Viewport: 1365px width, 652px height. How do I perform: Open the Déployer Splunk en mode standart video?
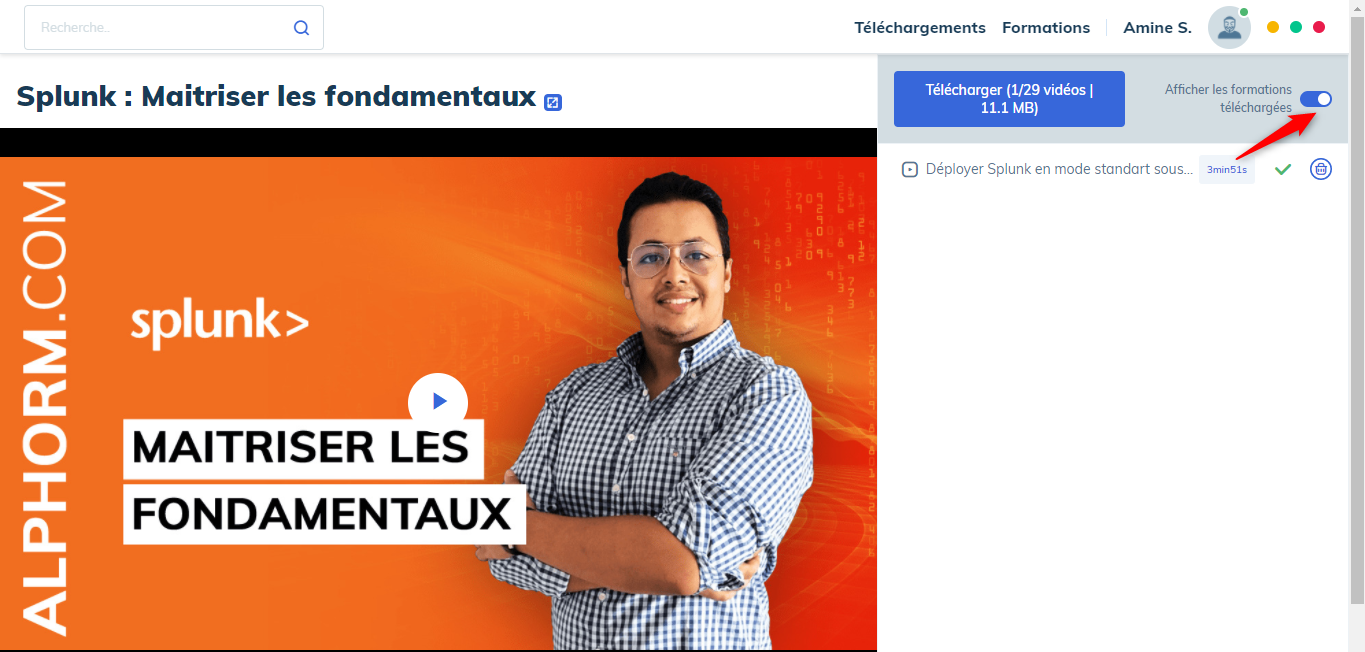[1060, 170]
